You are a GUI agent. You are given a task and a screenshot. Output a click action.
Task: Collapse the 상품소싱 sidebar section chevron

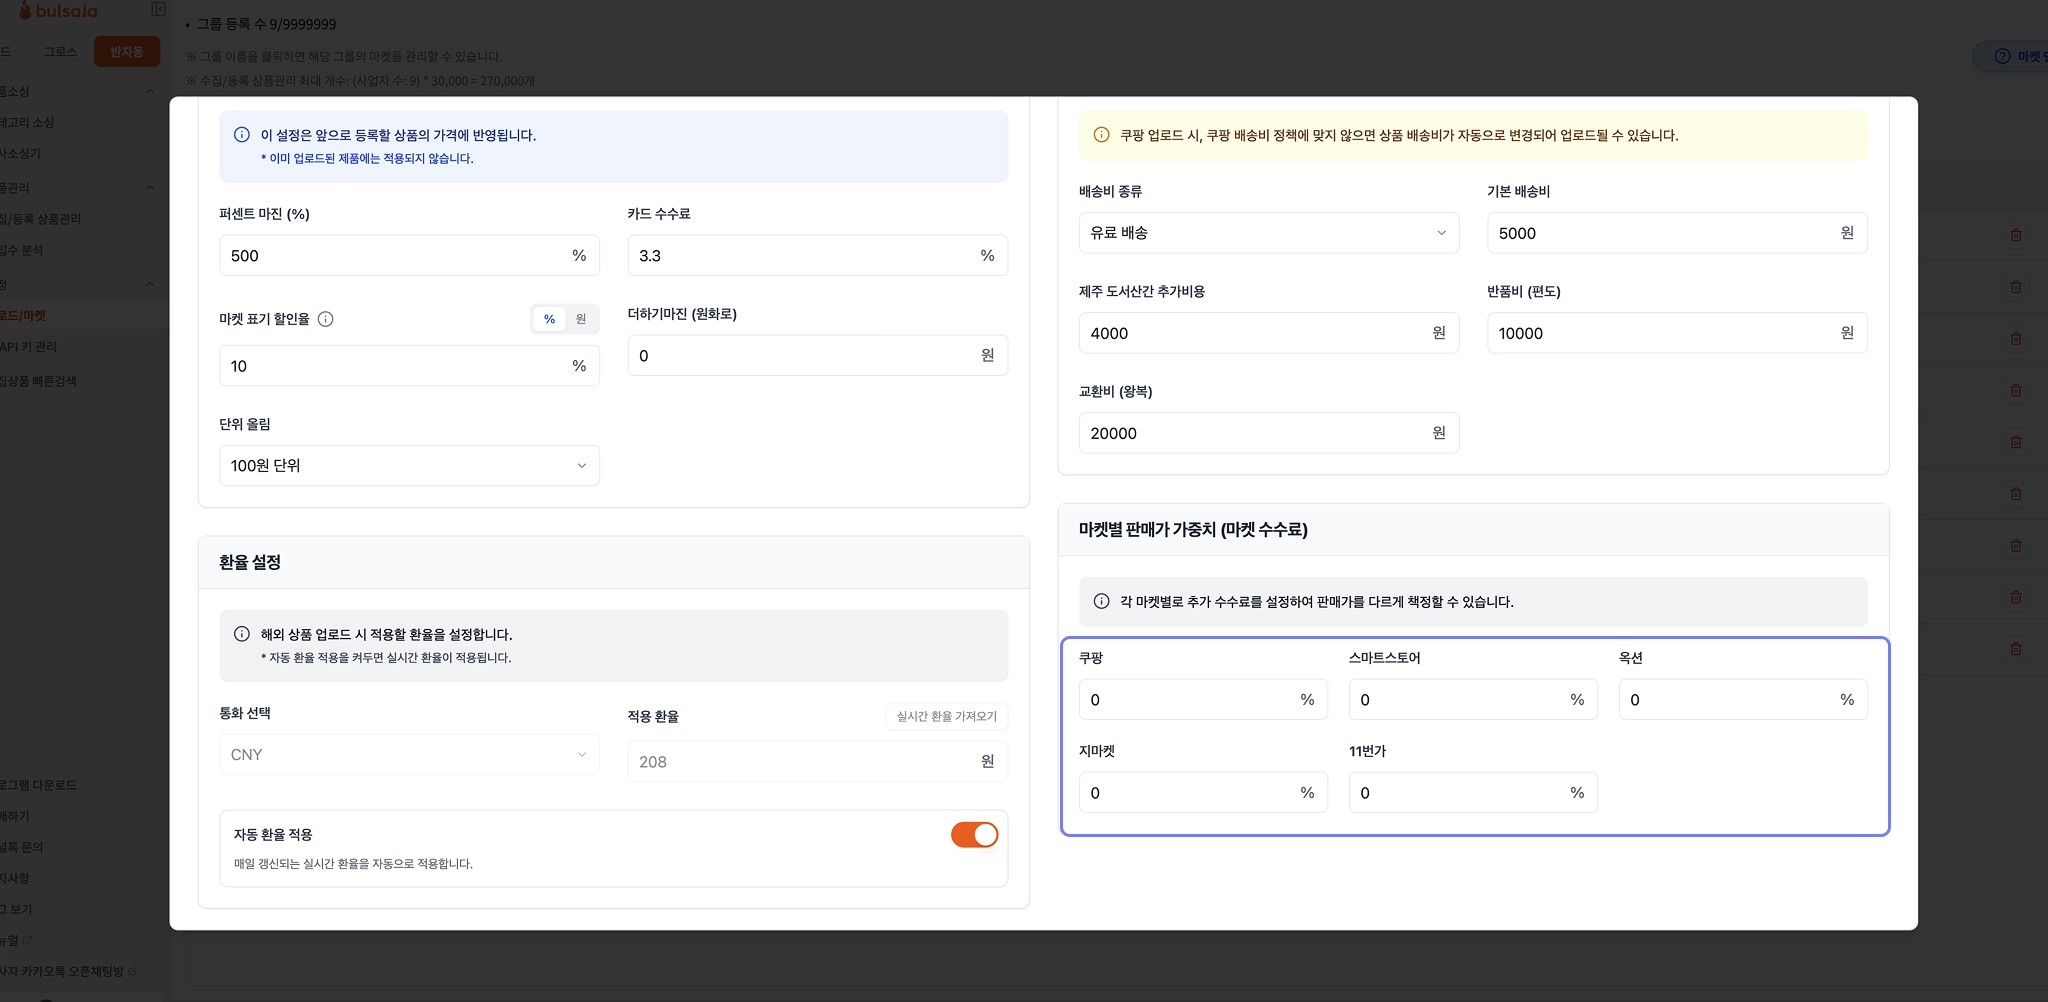150,92
